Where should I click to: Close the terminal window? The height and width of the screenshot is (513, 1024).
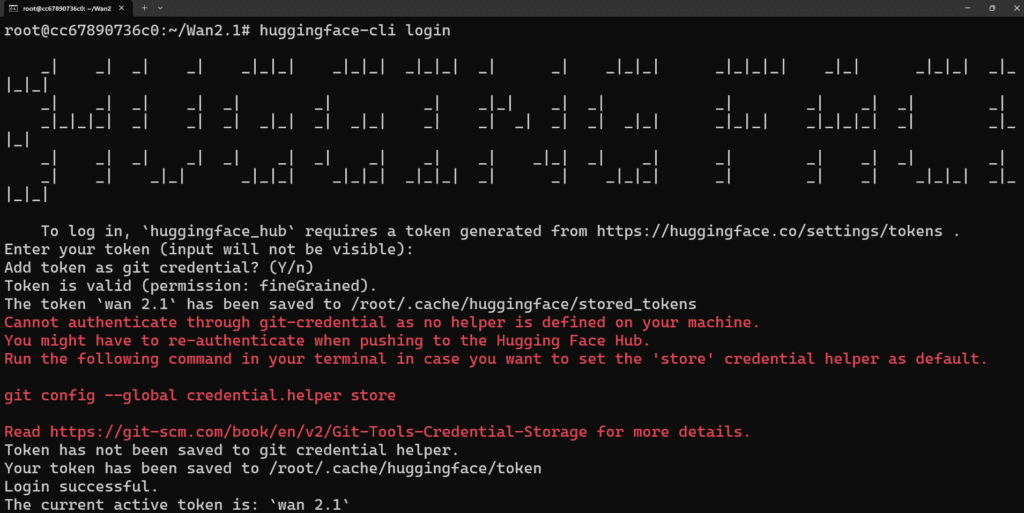[x=1016, y=8]
